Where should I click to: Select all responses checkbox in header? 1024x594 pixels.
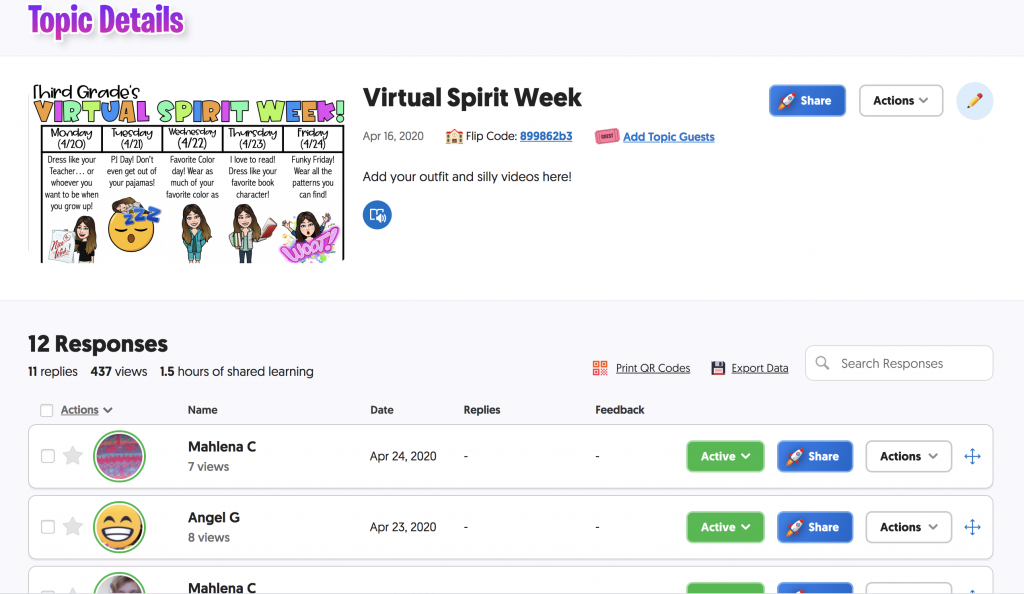coord(46,410)
